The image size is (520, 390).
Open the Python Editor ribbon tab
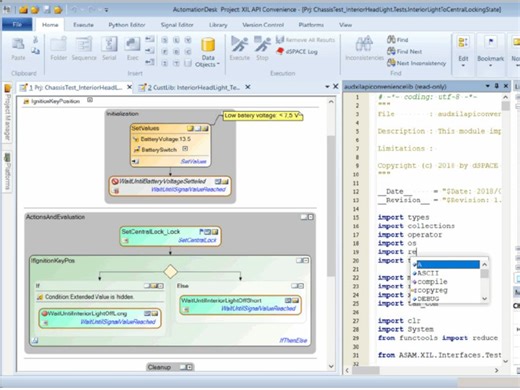pyautogui.click(x=127, y=25)
